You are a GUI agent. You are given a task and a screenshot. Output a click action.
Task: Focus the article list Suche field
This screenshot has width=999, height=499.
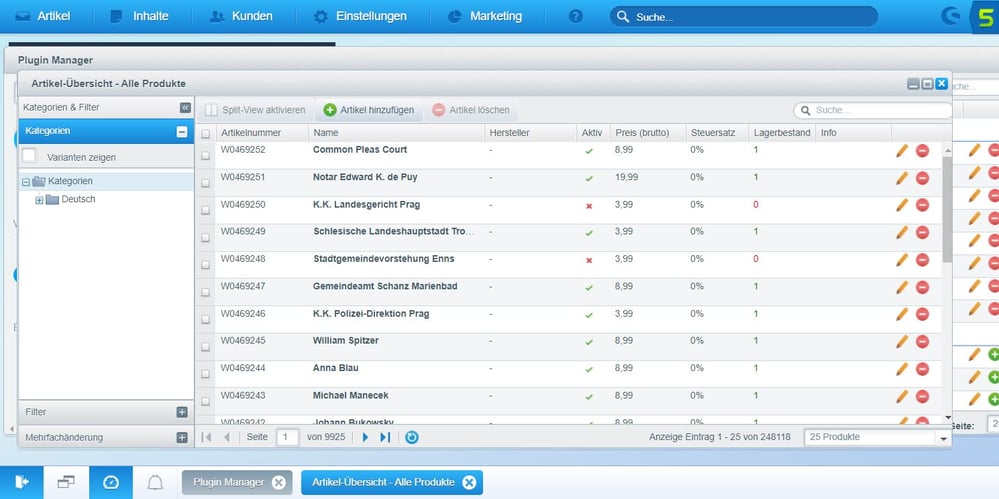(872, 110)
